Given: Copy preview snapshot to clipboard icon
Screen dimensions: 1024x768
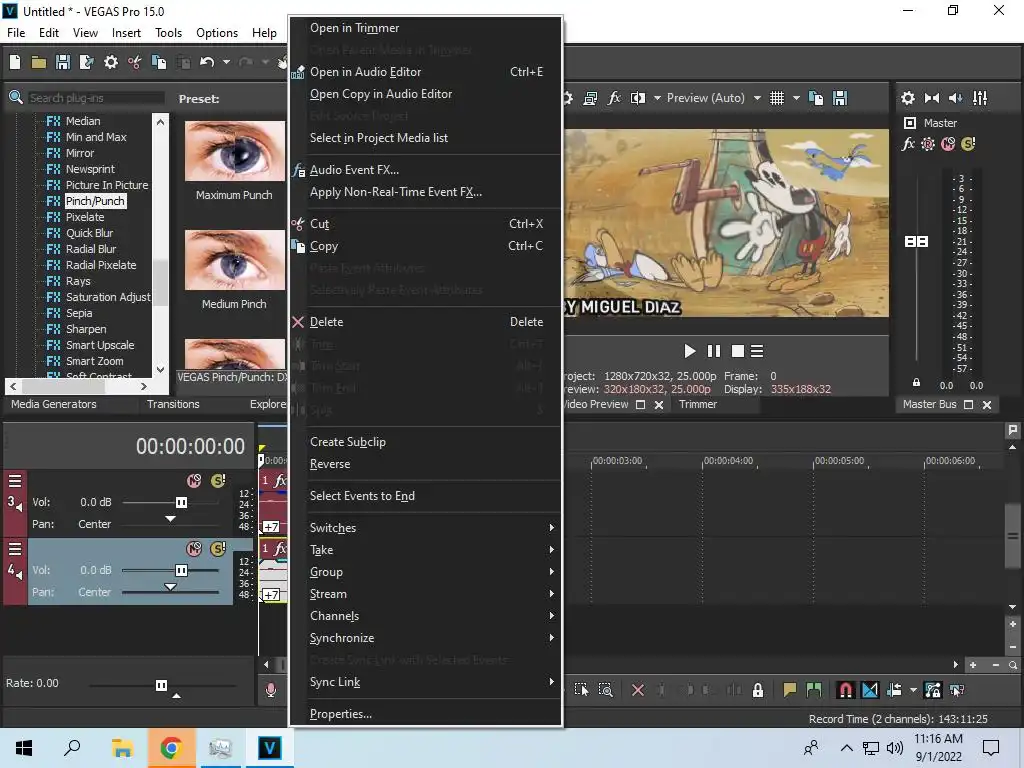Looking at the screenshot, I should (x=816, y=98).
